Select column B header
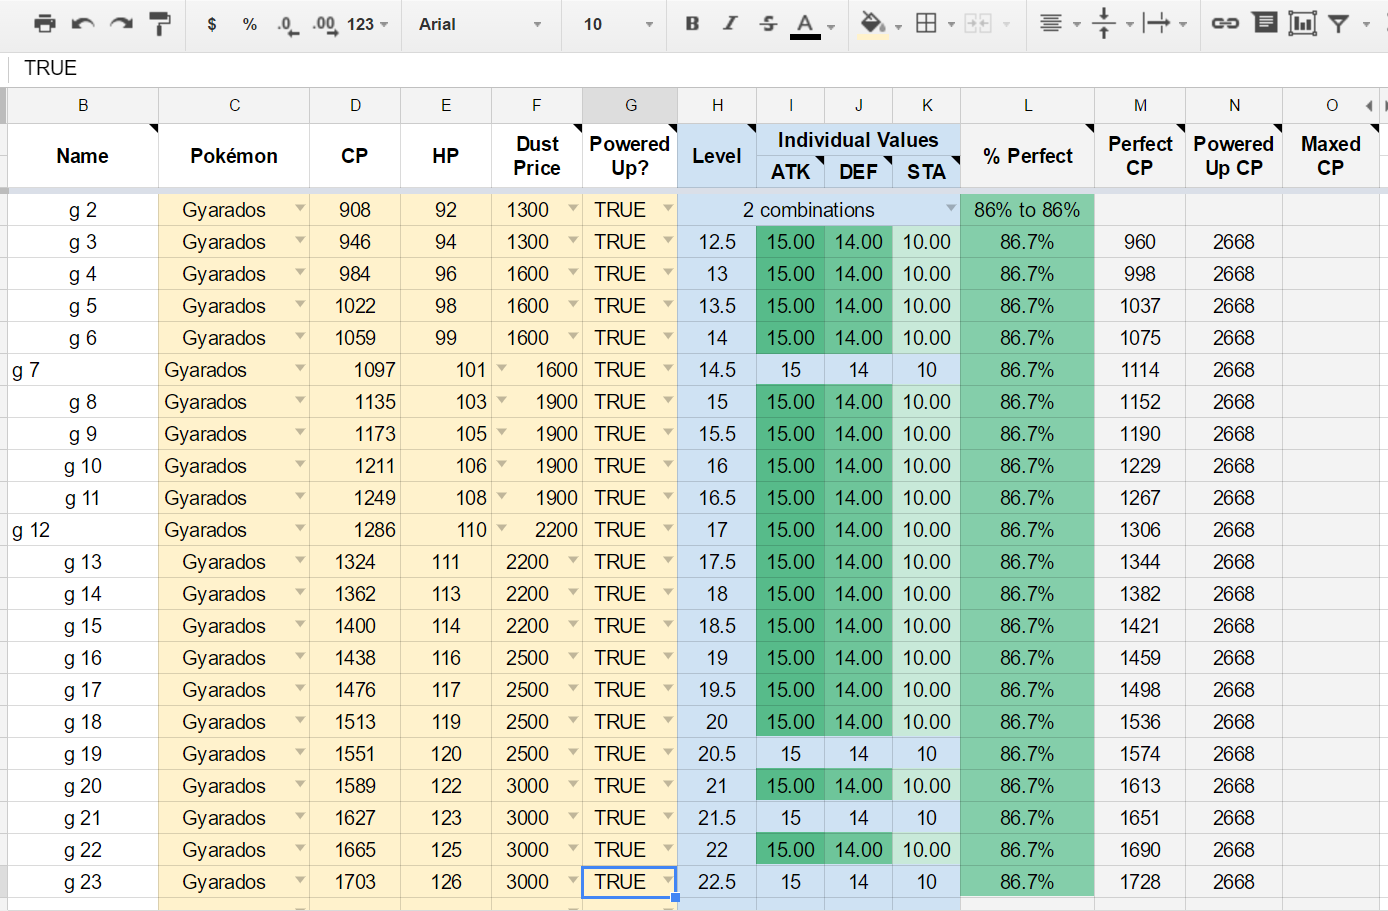This screenshot has height=911, width=1388. point(83,105)
